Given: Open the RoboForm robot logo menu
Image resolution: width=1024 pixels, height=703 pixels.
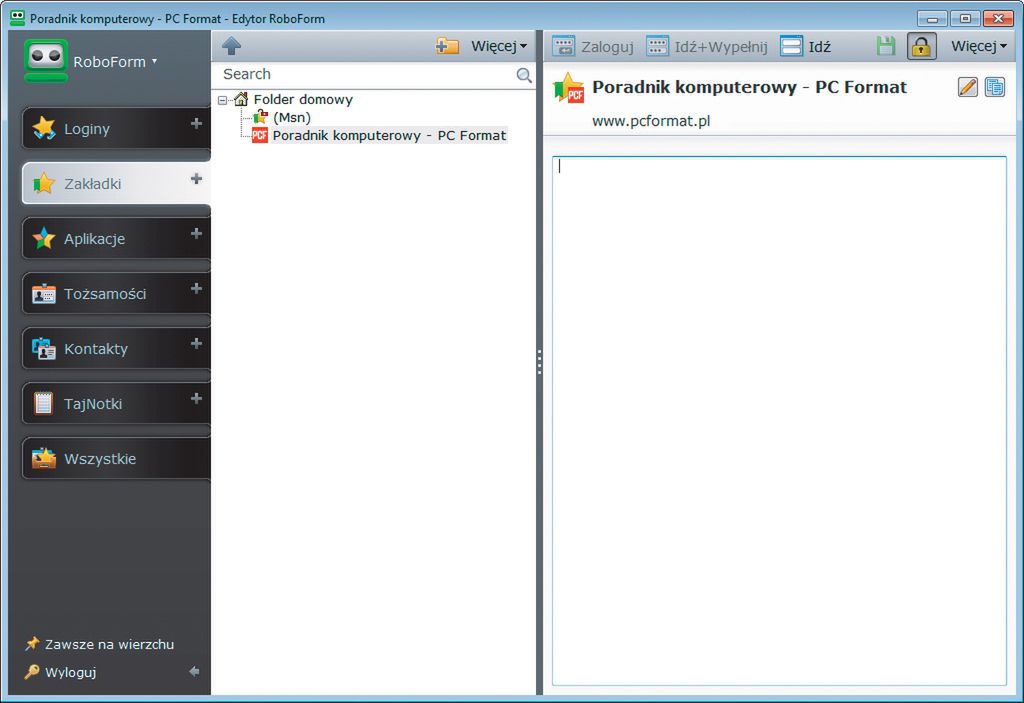Looking at the screenshot, I should click(46, 61).
